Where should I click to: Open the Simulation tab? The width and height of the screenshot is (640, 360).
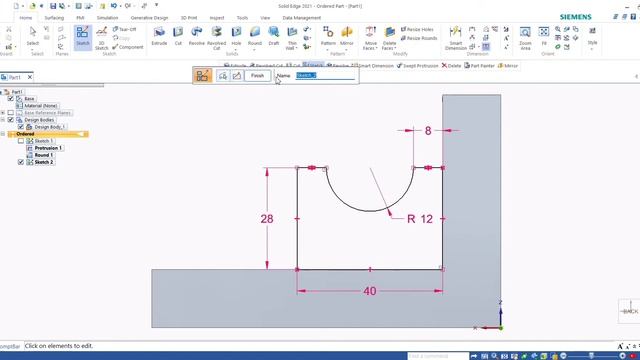click(x=107, y=18)
